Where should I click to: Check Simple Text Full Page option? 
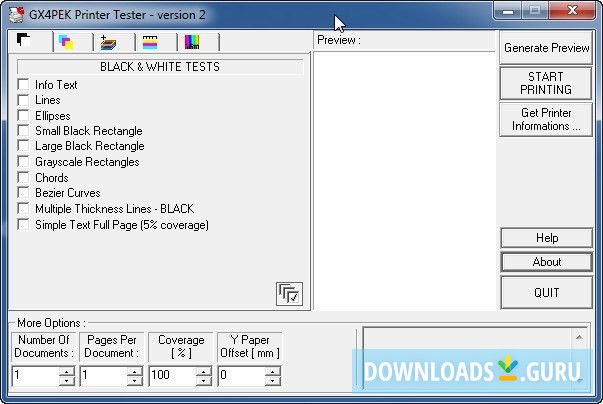point(23,224)
